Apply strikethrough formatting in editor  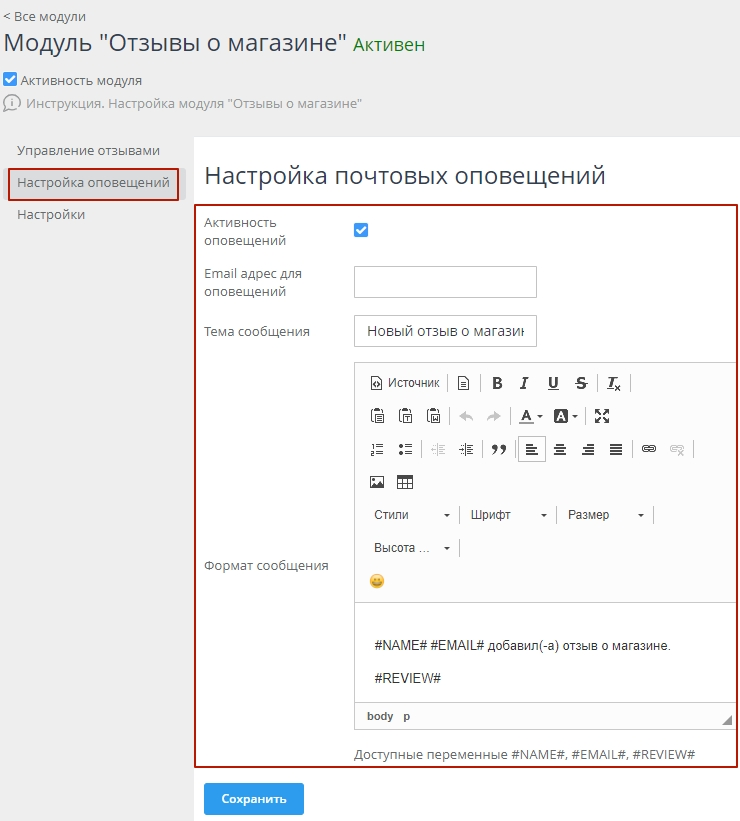tap(581, 383)
